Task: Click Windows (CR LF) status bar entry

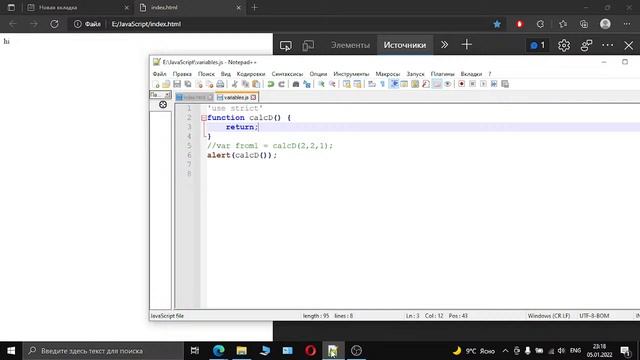Action: [549, 316]
